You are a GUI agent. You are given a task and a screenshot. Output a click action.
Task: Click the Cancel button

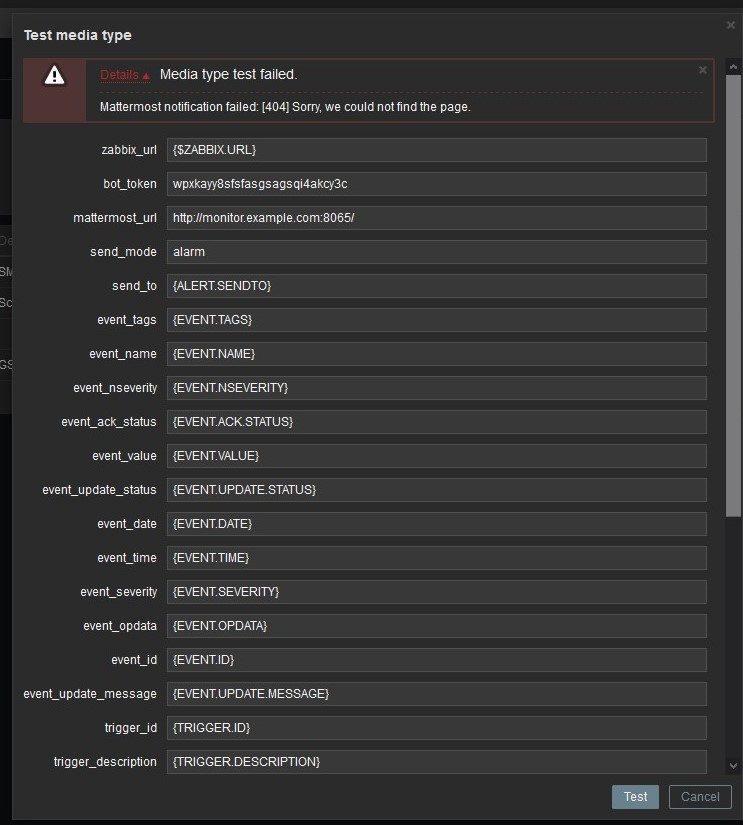click(699, 797)
